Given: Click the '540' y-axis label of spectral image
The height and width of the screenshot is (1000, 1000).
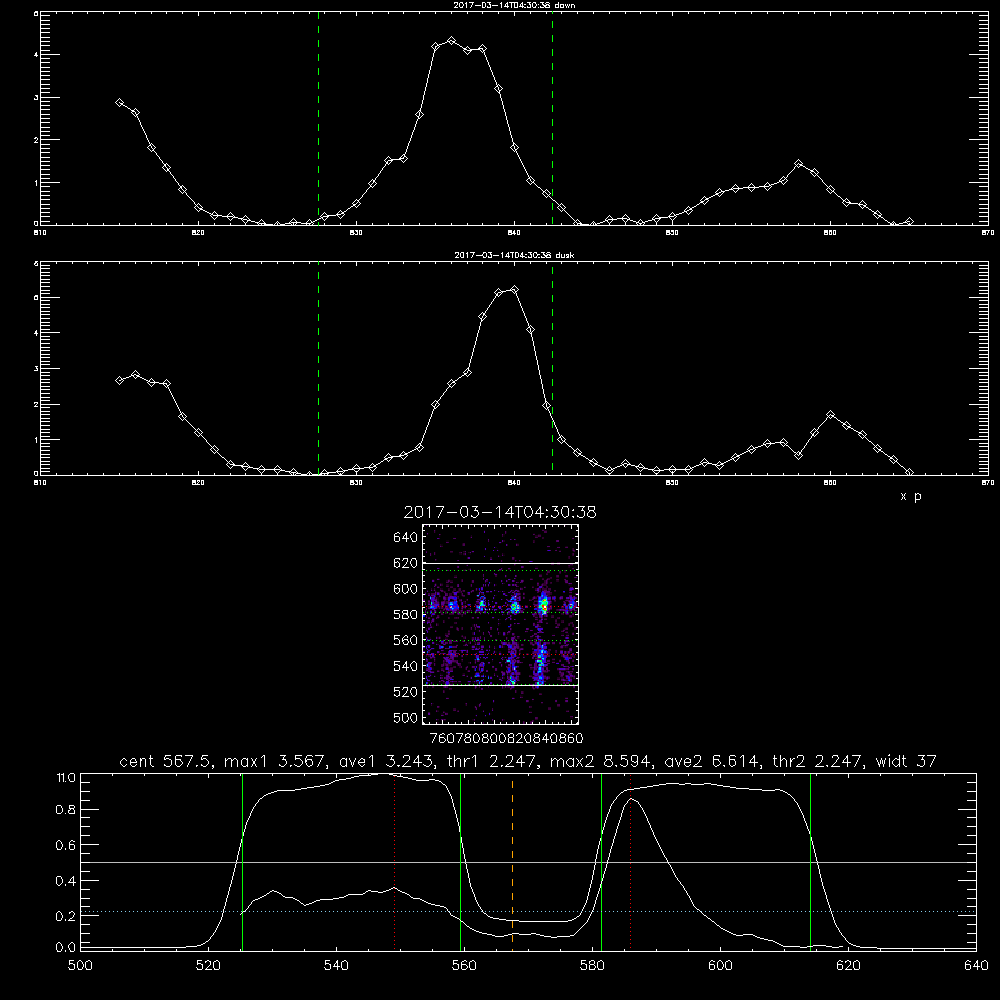Looking at the screenshot, I should click(x=406, y=666).
